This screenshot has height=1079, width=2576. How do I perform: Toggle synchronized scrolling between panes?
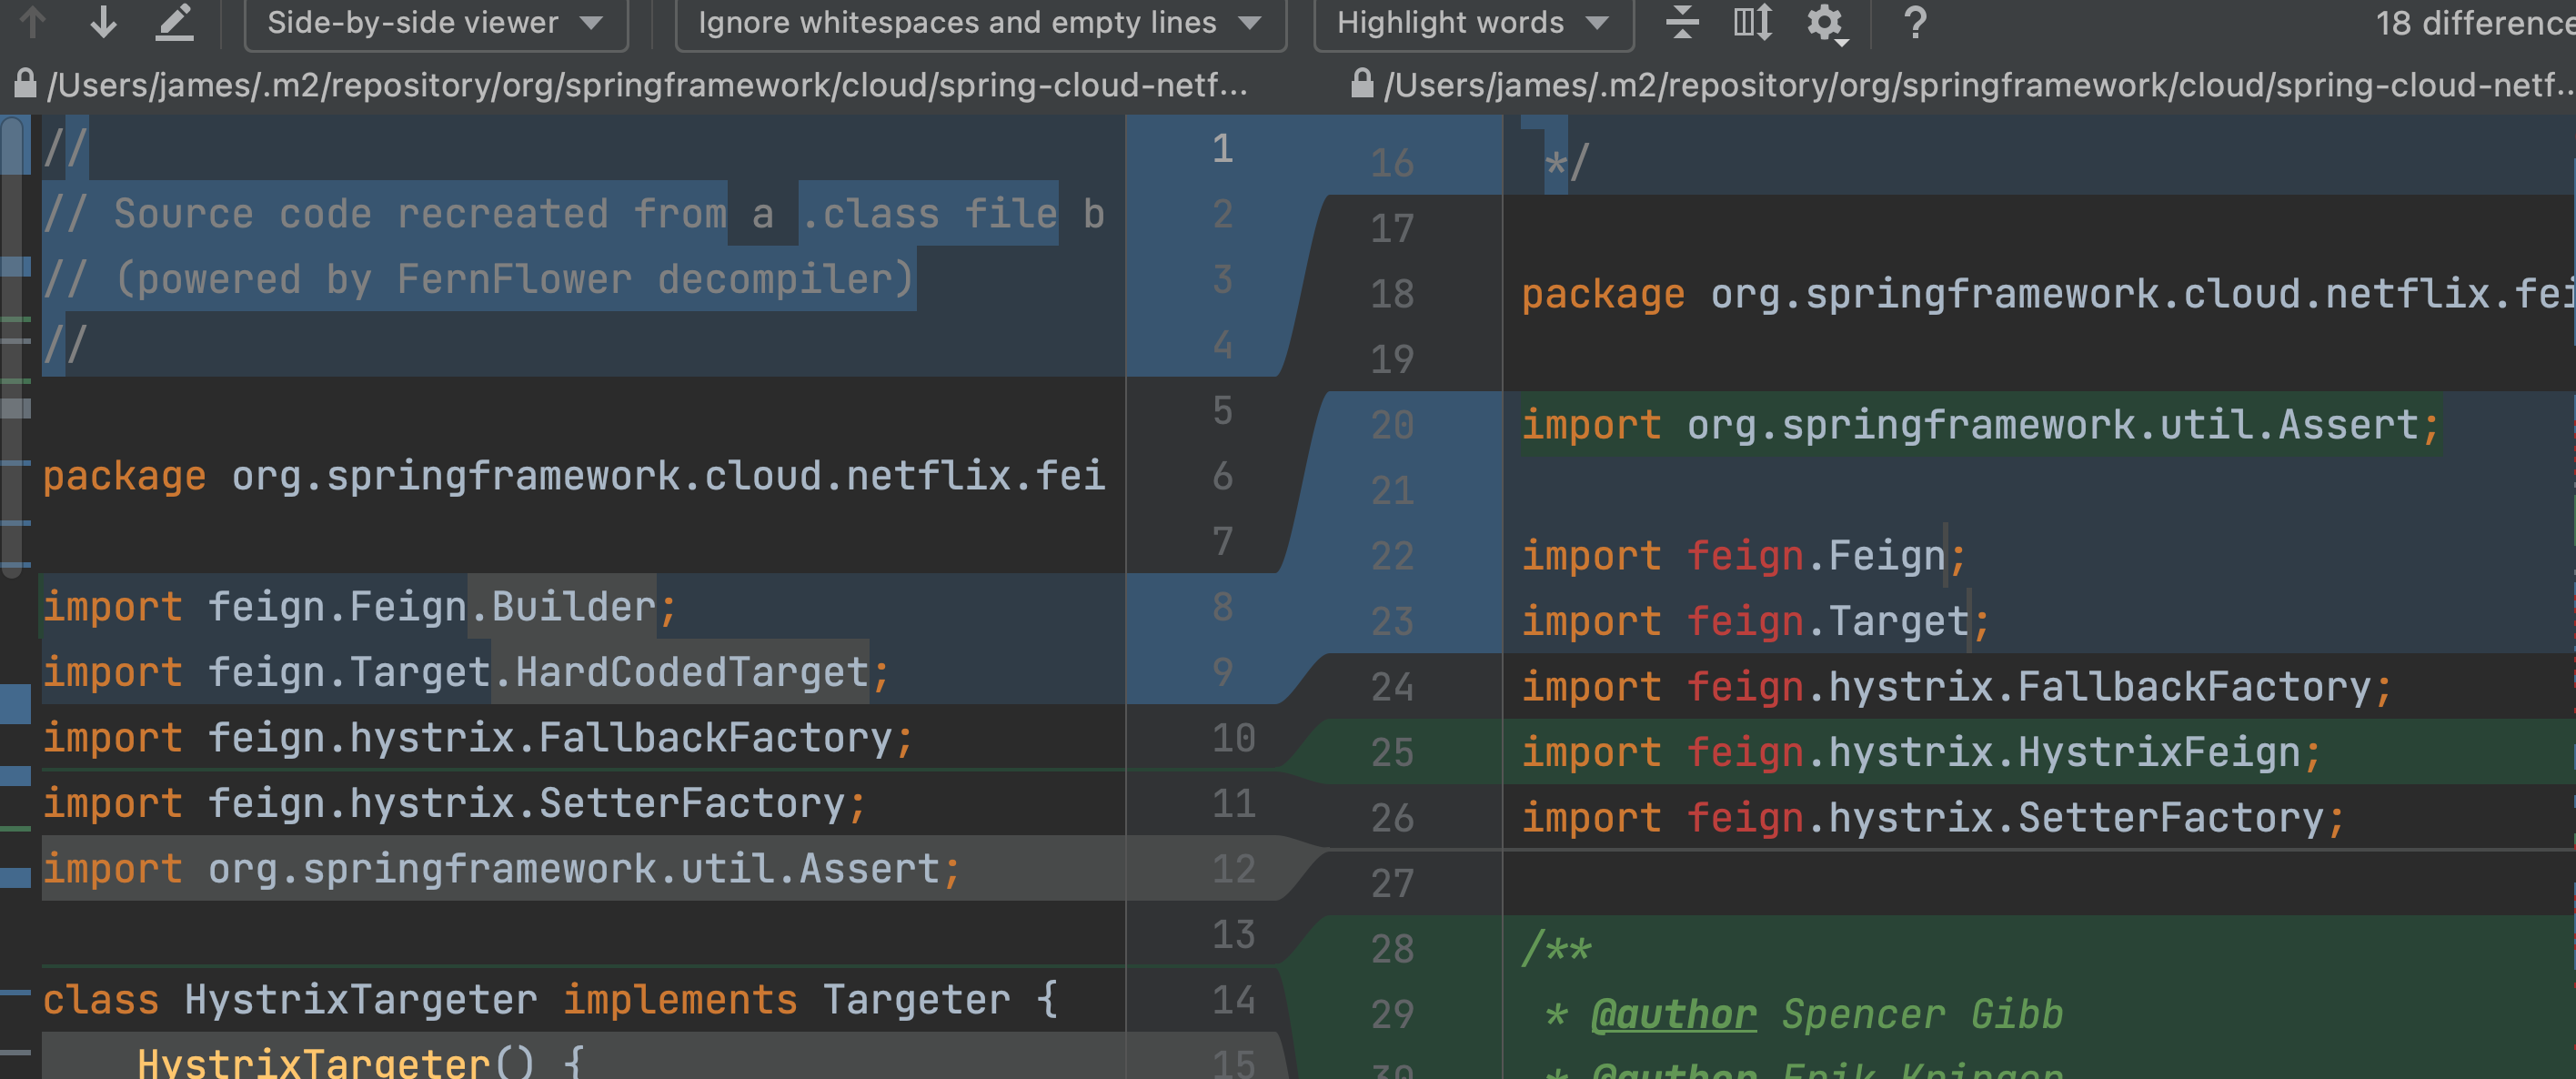point(1751,22)
